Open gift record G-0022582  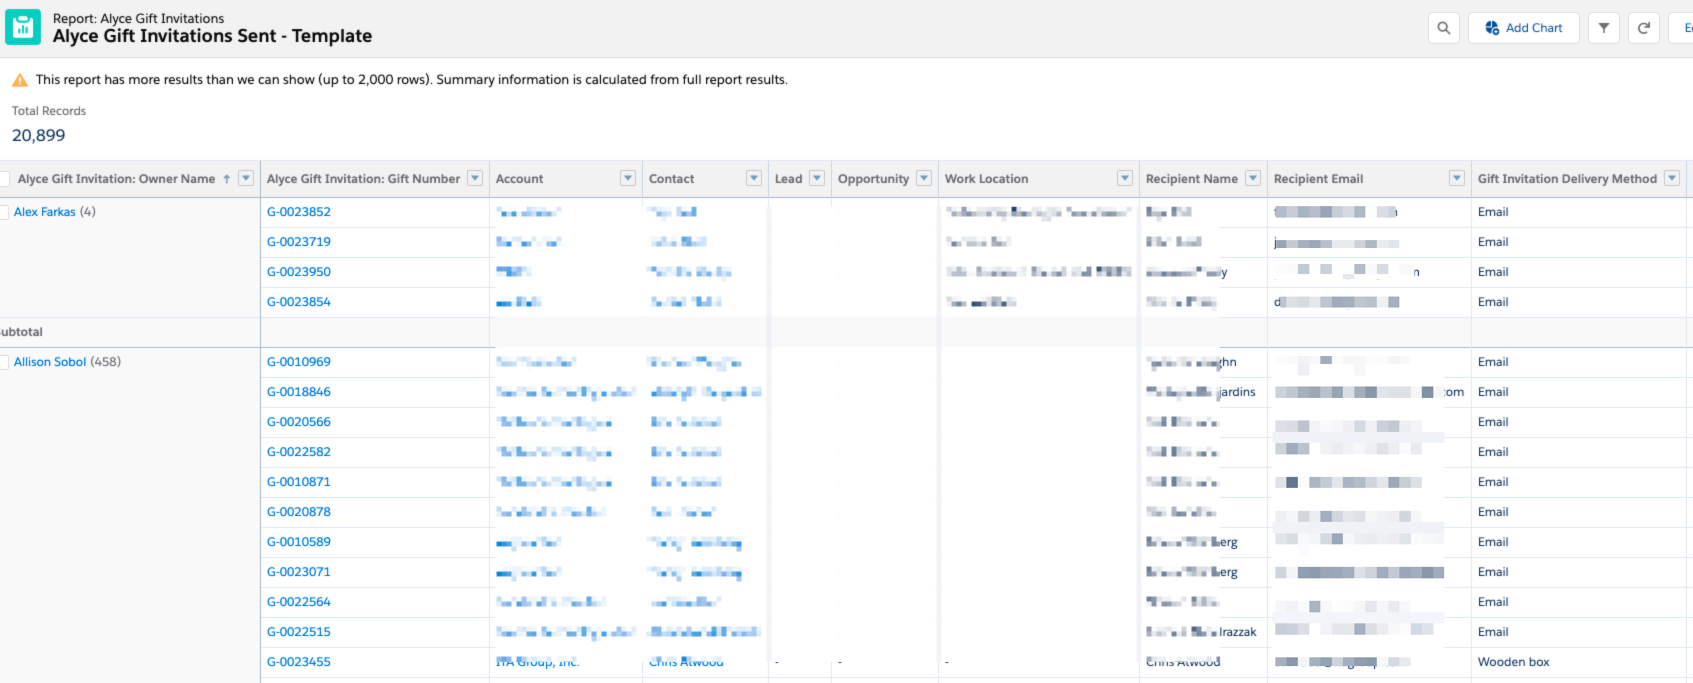pos(299,452)
